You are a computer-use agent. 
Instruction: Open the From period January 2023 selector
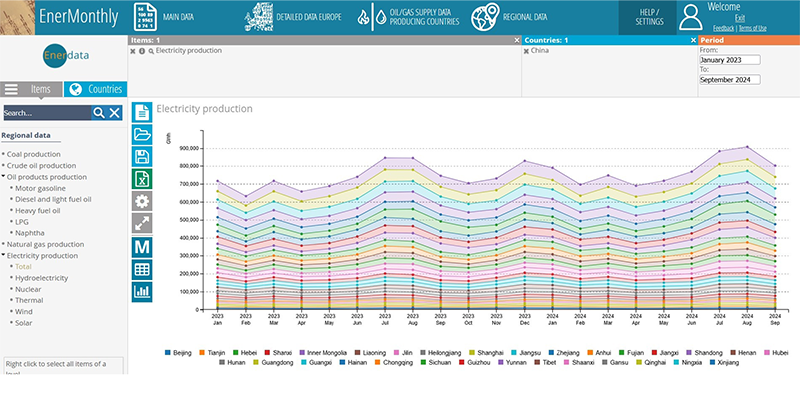pos(730,60)
